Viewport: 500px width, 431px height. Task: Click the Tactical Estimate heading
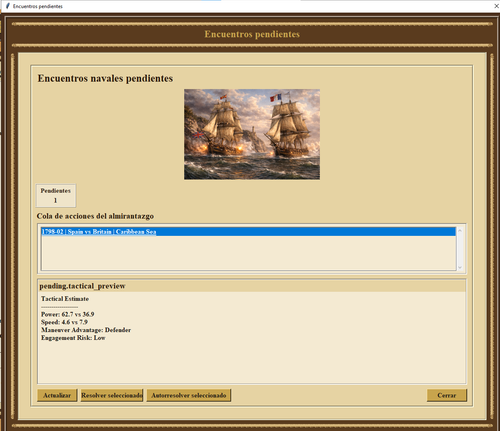click(65, 299)
